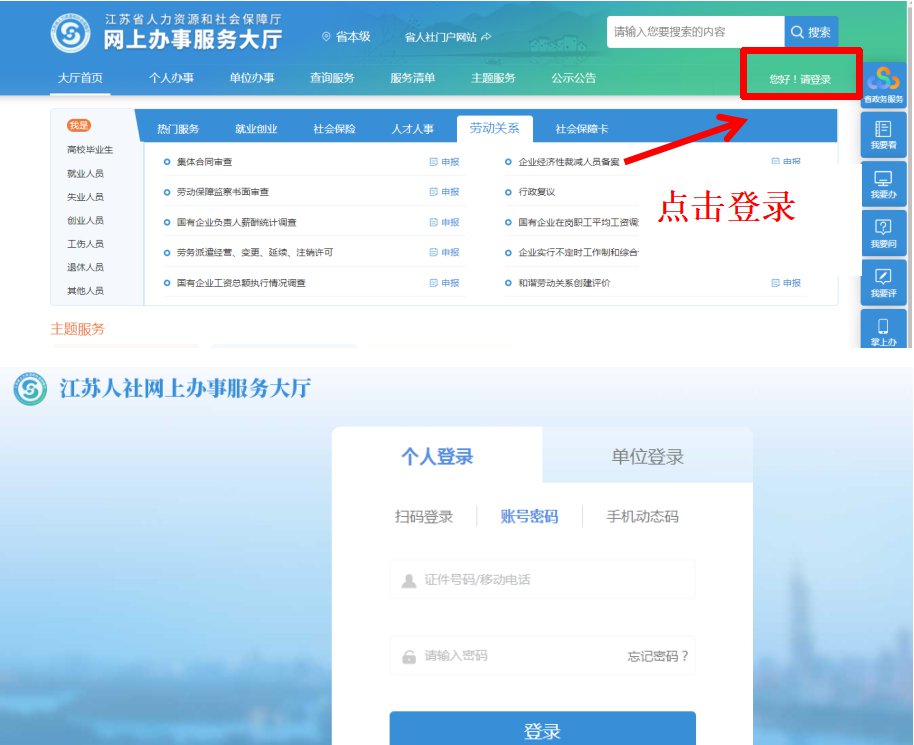Click the blue 登录 submit button
Screen dimensions: 914x745
pyautogui.click(x=542, y=730)
